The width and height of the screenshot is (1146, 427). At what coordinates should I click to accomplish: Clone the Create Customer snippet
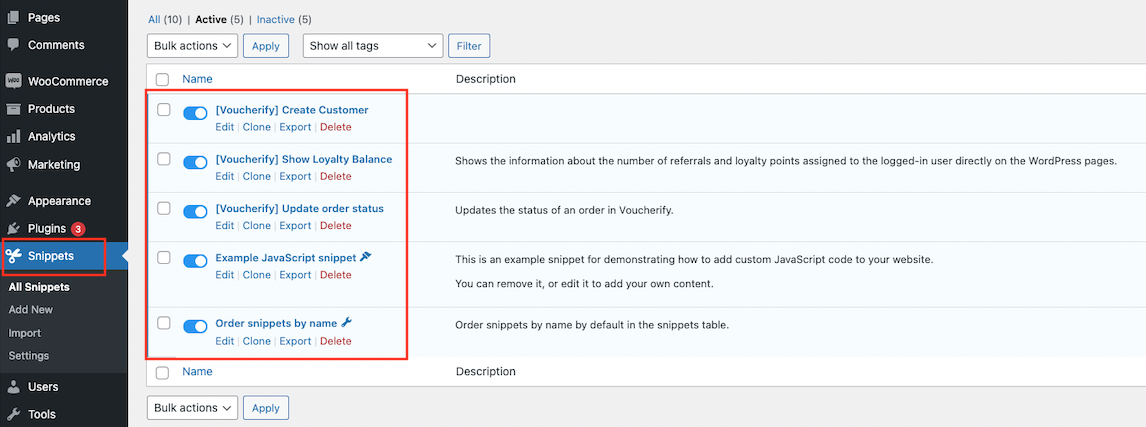pyautogui.click(x=257, y=127)
